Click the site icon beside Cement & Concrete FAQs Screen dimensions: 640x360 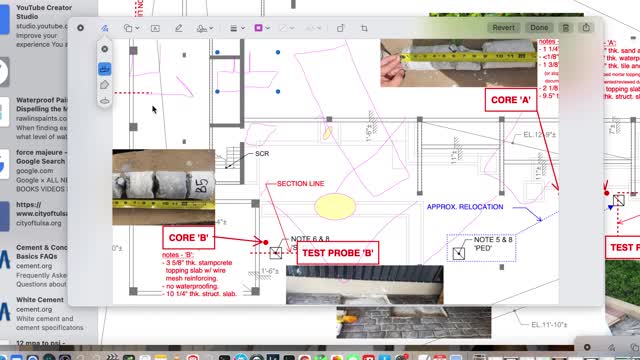[5, 259]
